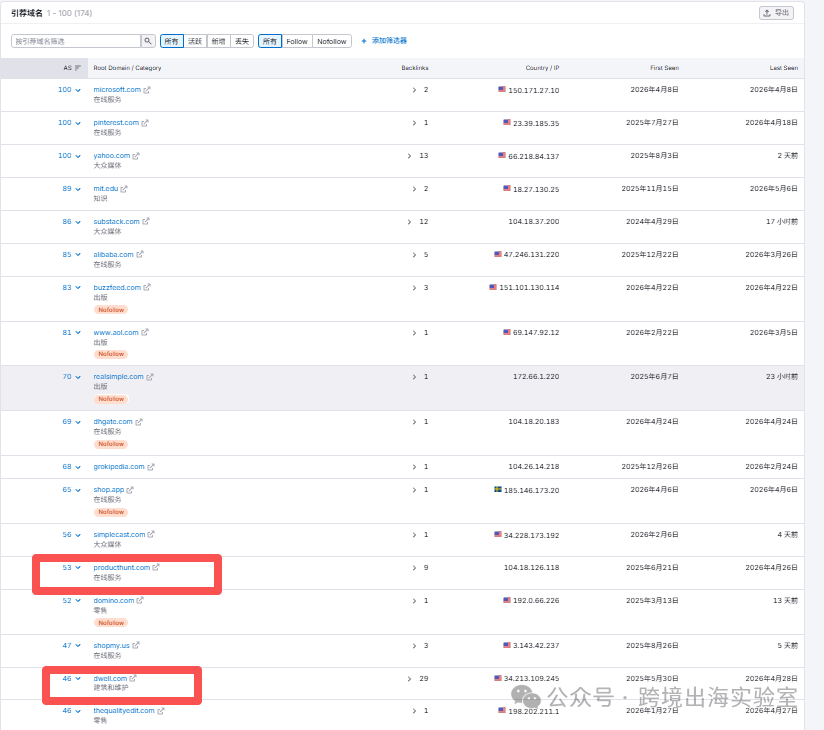
Task: Click Root Domain / Category column header
Action: [127, 68]
